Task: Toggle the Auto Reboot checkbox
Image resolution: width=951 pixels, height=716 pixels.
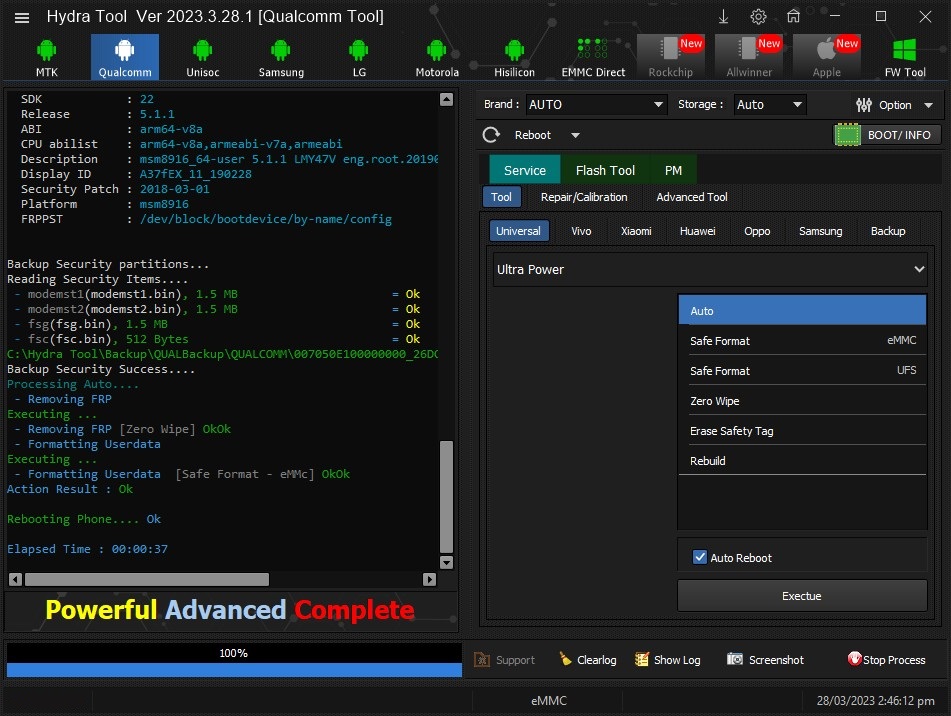Action: pos(700,557)
